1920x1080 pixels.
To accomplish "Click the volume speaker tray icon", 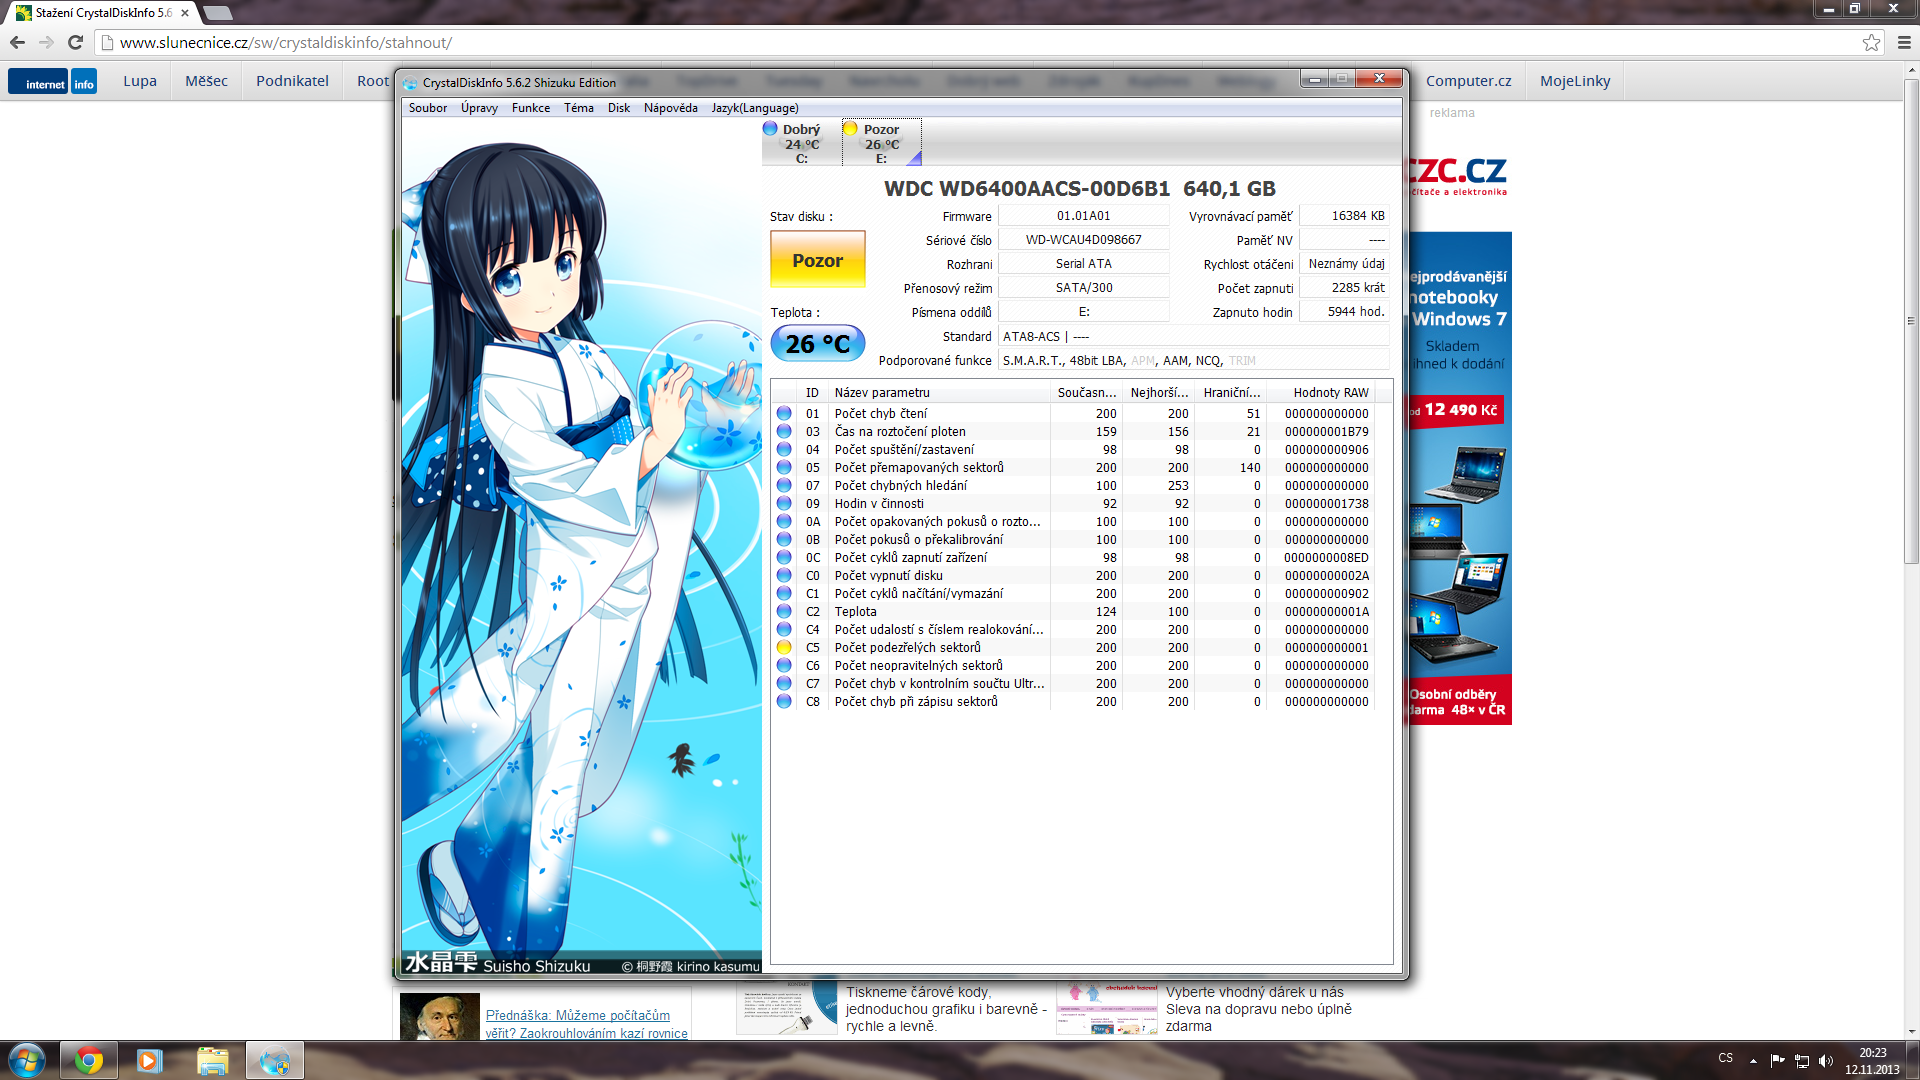I will [x=1826, y=1060].
